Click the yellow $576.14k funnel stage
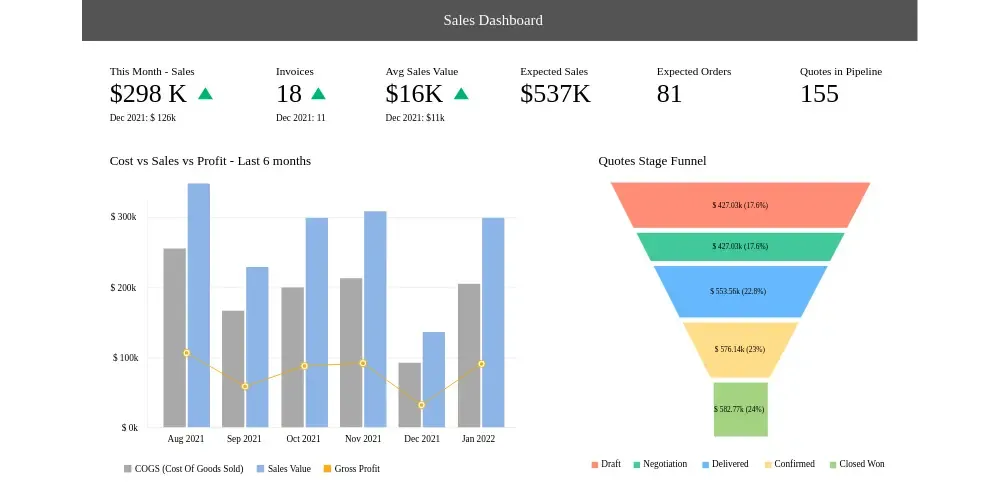 point(740,349)
